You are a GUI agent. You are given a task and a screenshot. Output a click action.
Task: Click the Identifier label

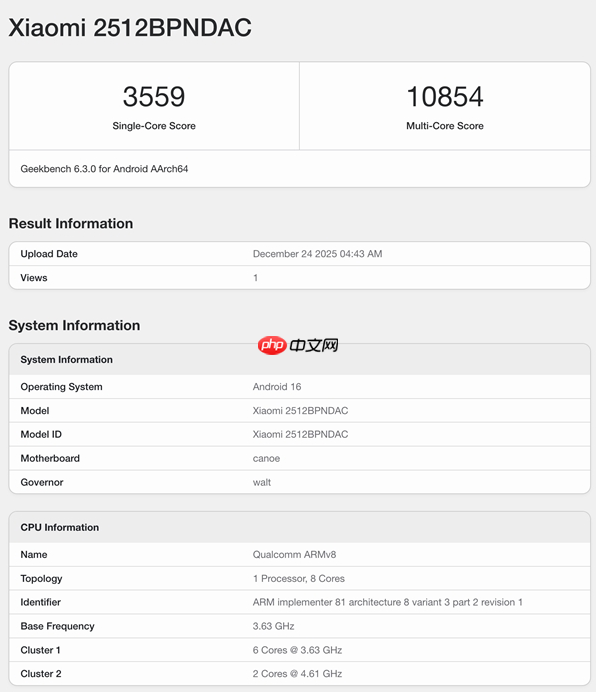(41, 602)
